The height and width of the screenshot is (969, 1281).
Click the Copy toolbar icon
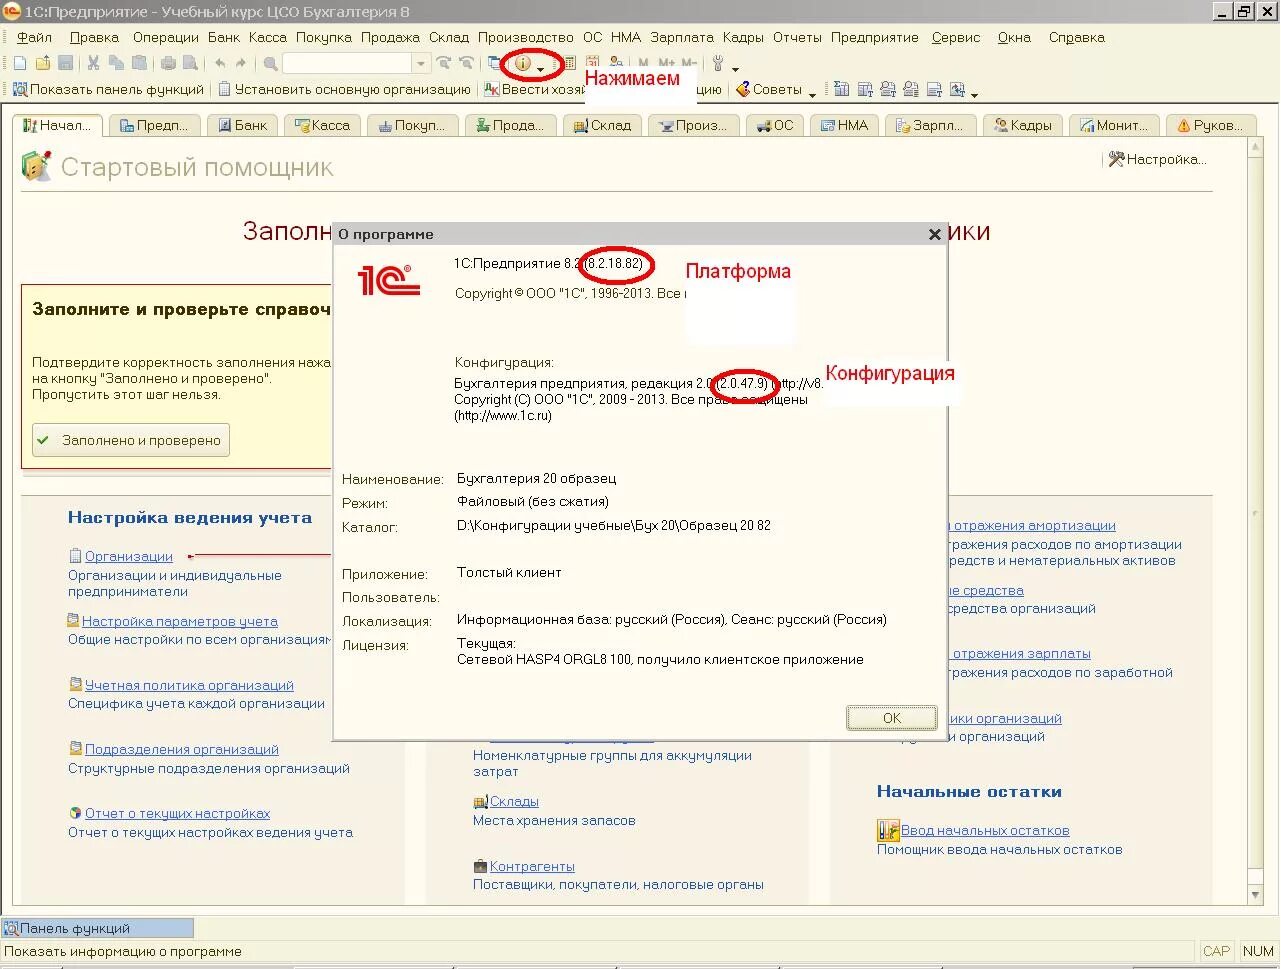click(116, 63)
